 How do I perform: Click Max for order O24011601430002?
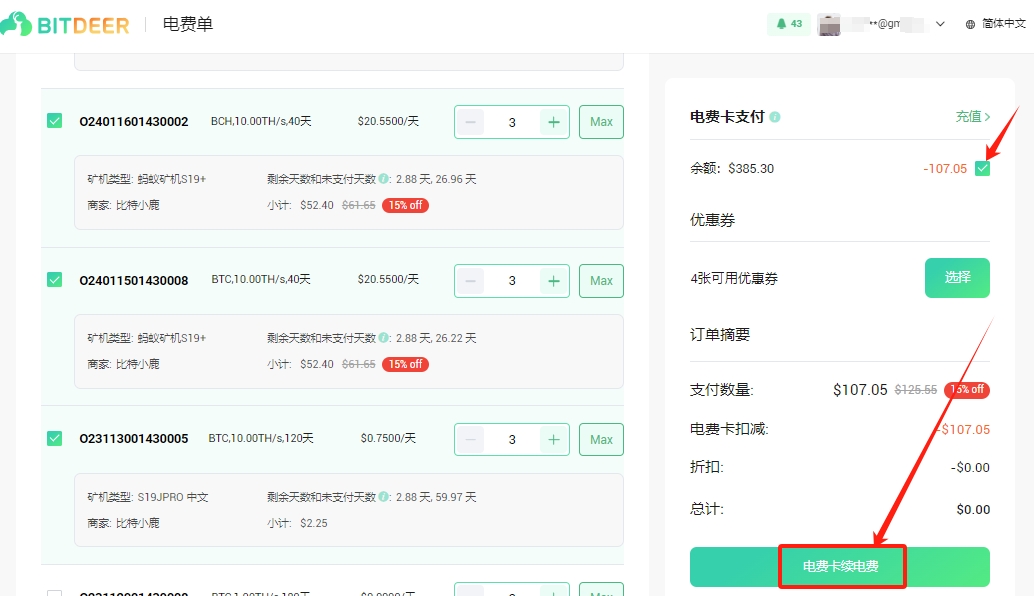click(x=601, y=122)
